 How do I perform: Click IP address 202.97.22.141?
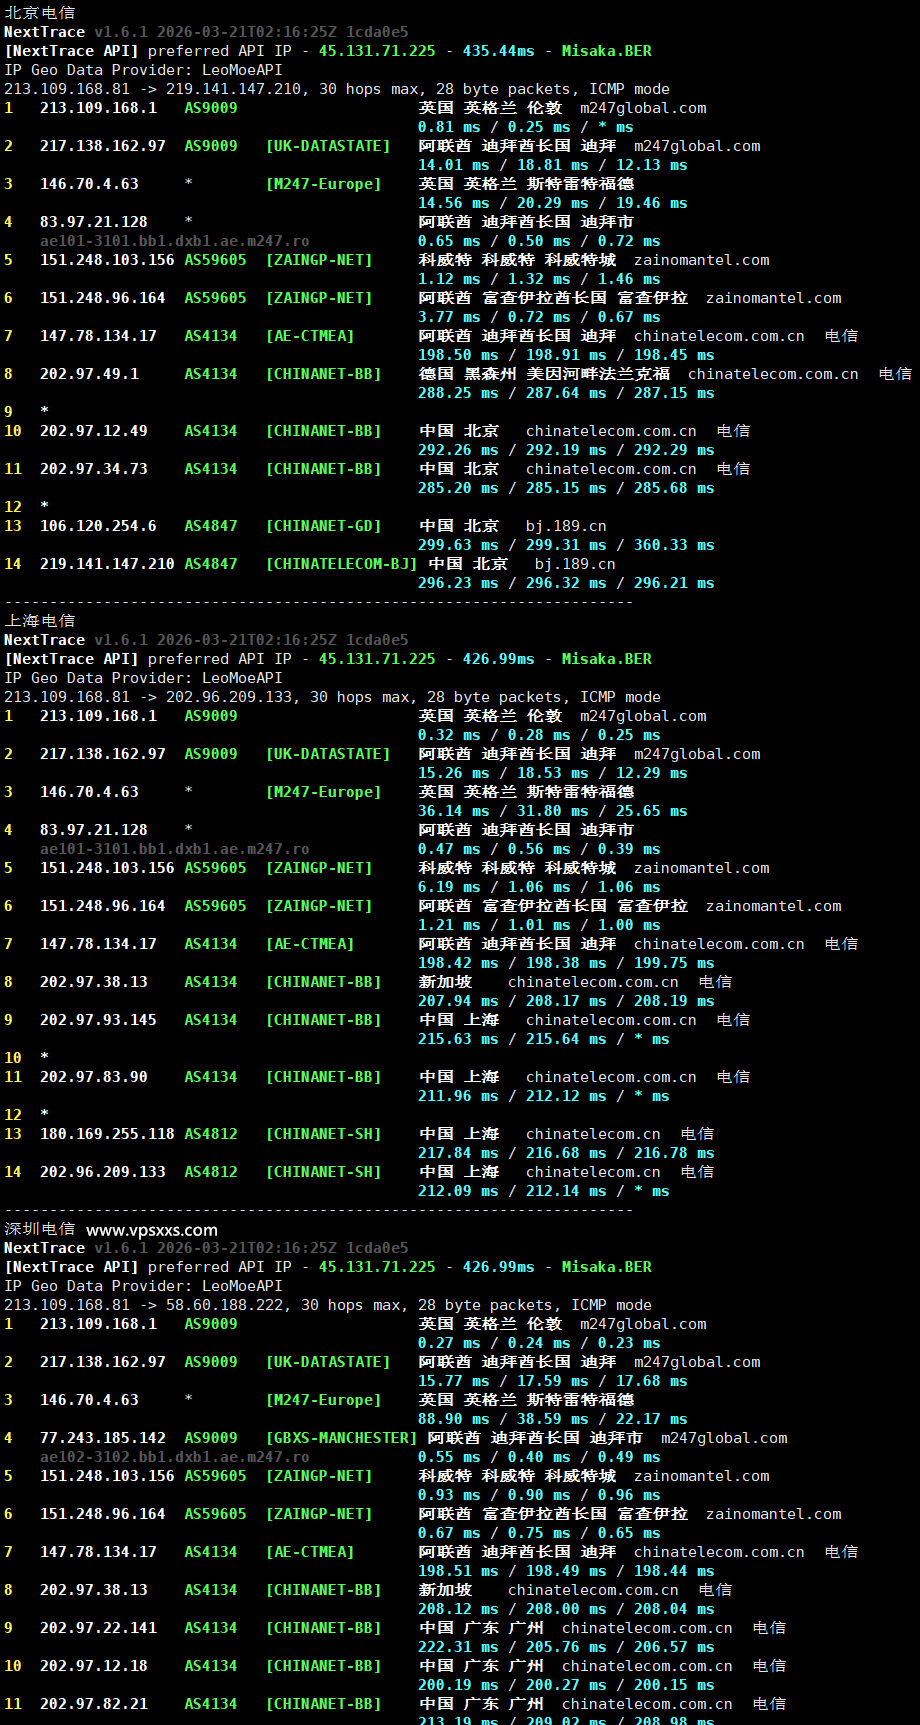[98, 1628]
